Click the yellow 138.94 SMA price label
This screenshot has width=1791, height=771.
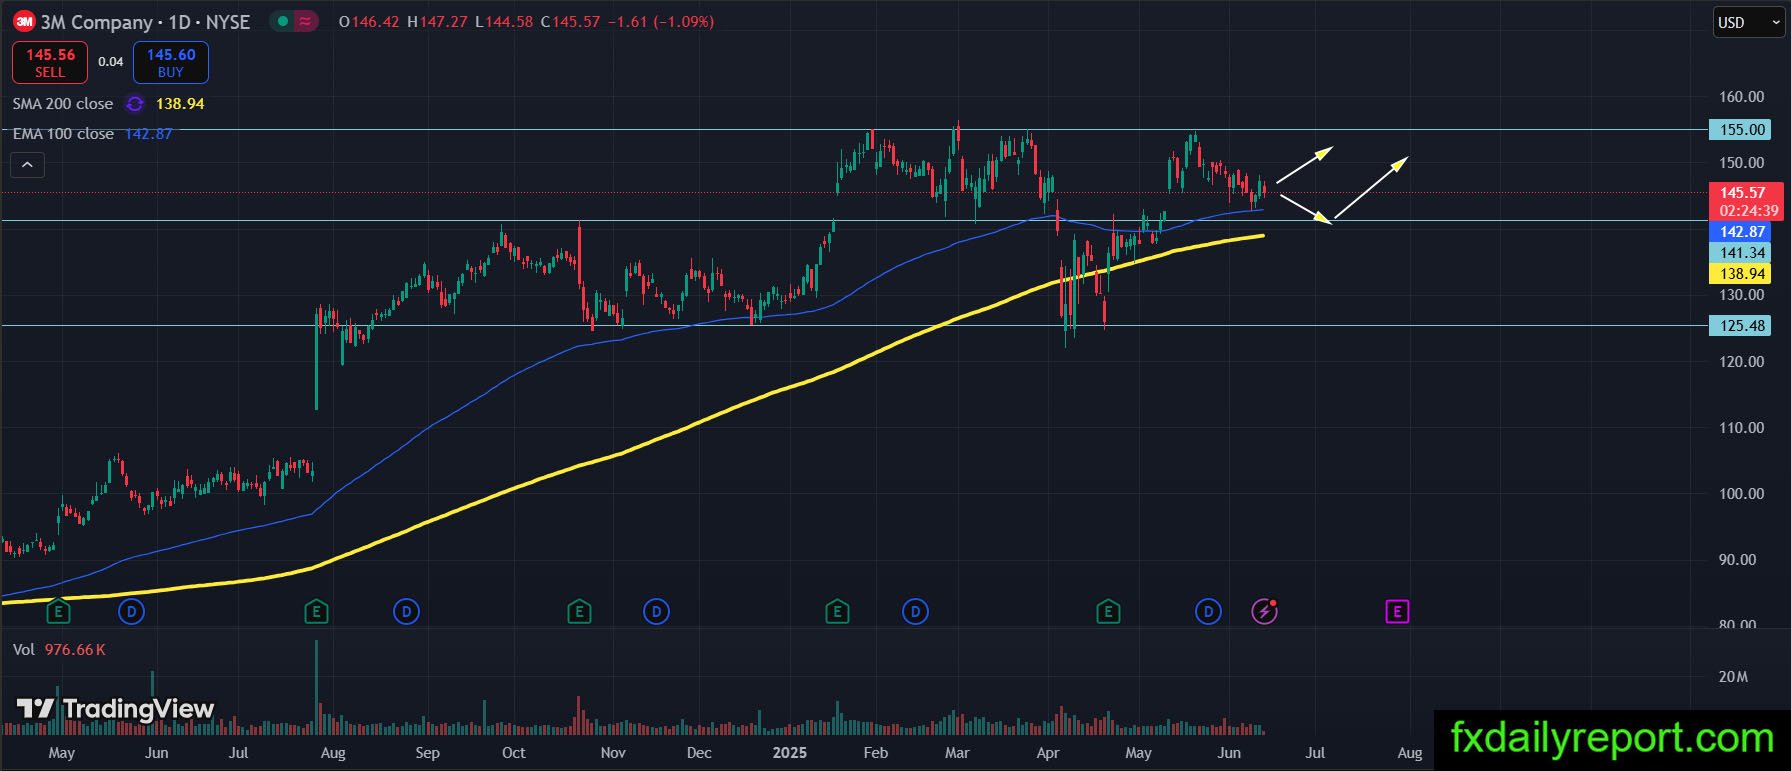pyautogui.click(x=1742, y=274)
